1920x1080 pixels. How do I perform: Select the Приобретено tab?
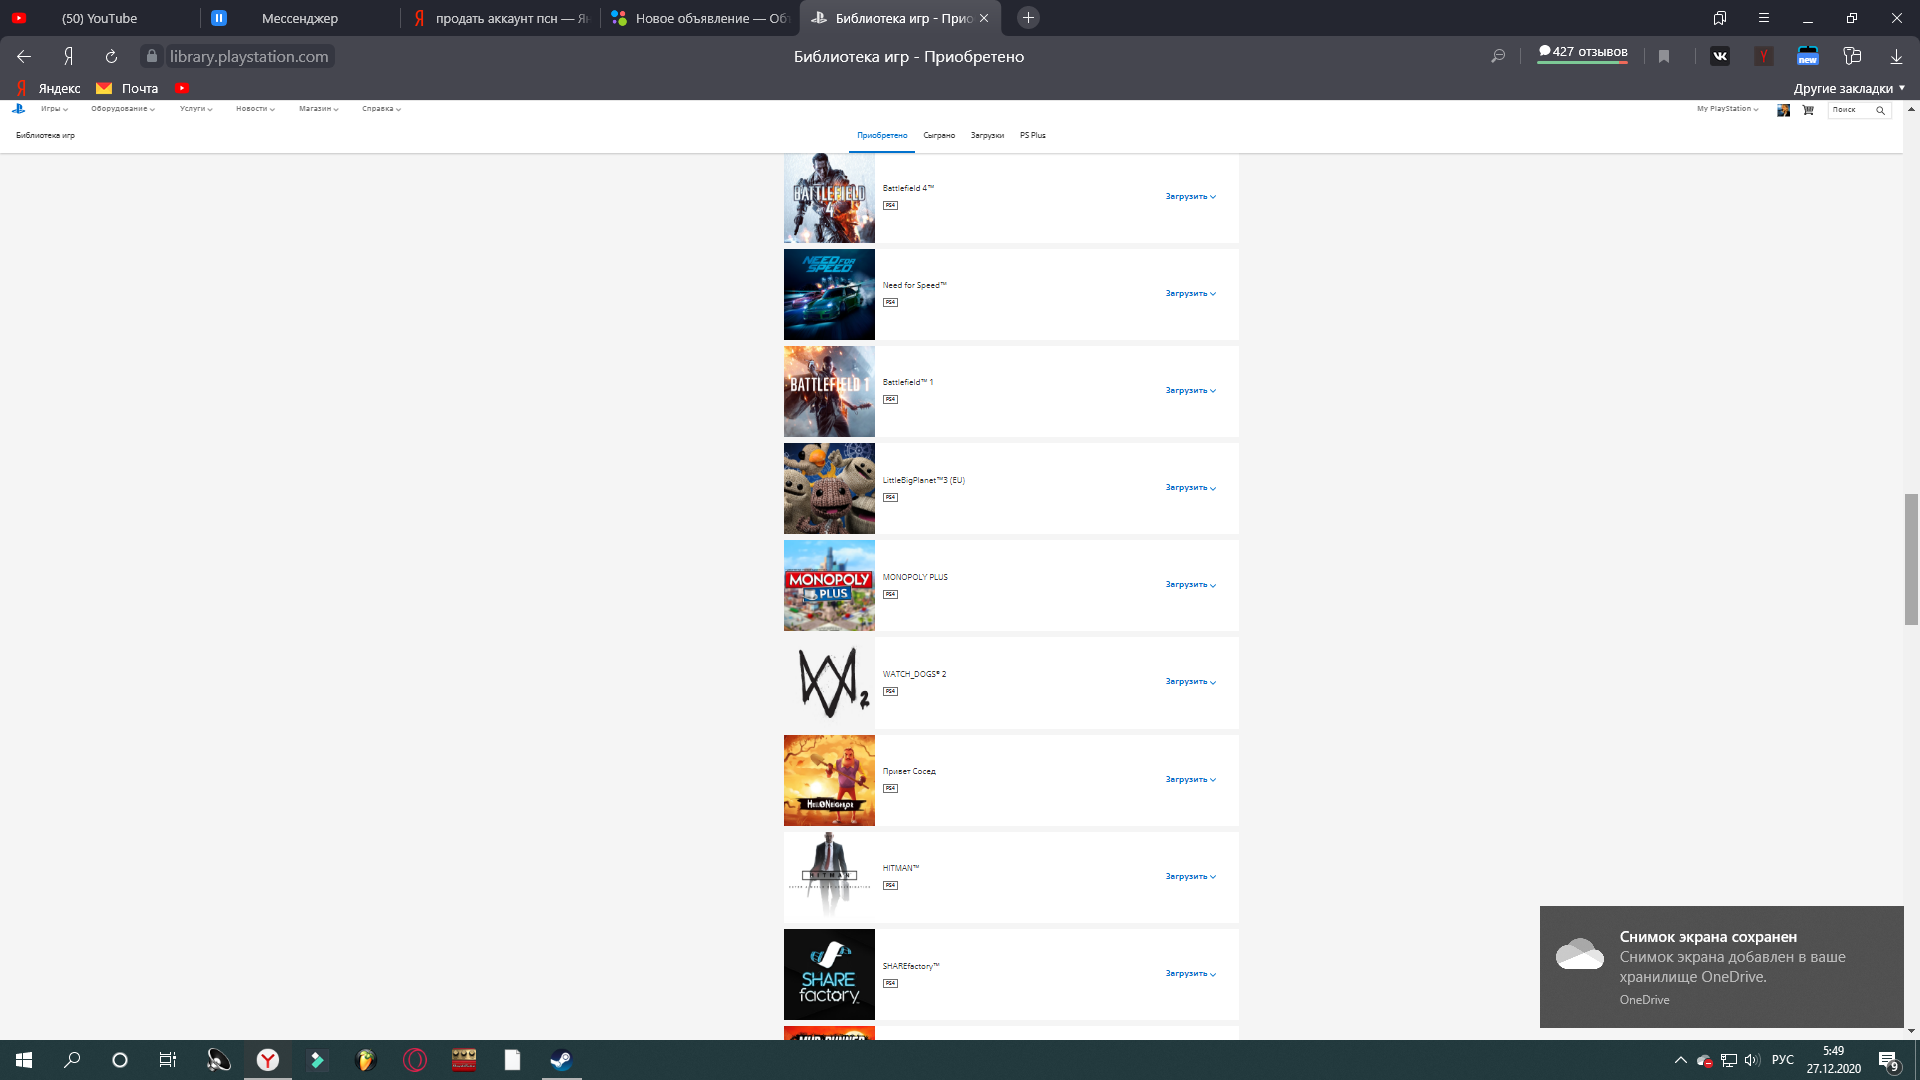point(882,135)
